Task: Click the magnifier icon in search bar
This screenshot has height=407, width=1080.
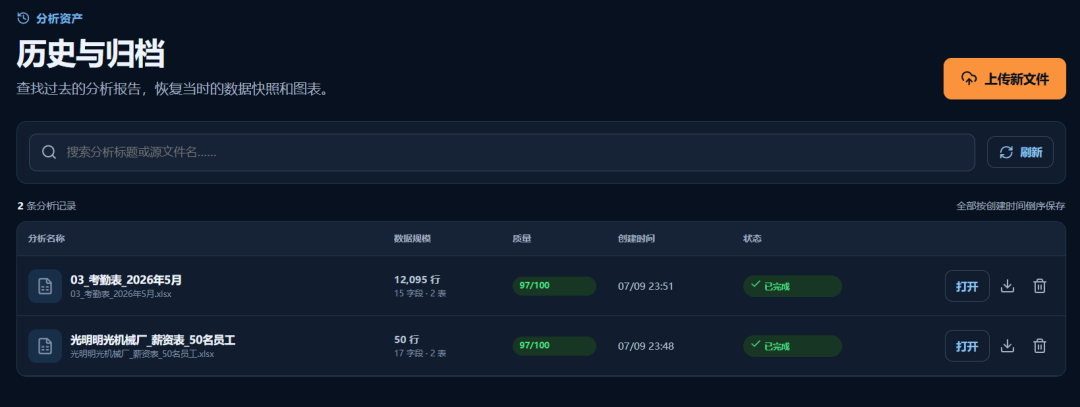Action: coord(49,152)
